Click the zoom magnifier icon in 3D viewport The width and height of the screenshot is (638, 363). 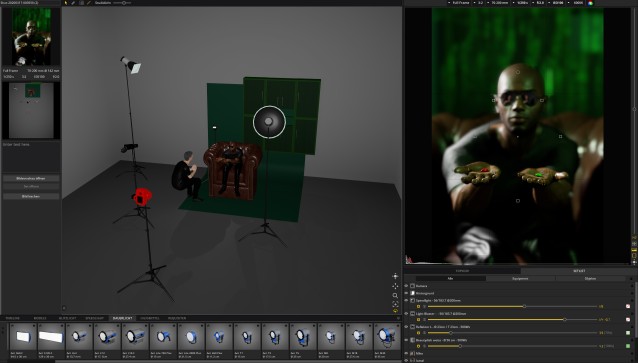pos(395,295)
